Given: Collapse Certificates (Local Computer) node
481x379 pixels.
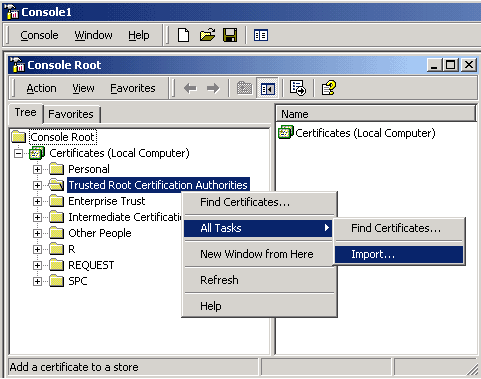Looking at the screenshot, I should 19,154.
